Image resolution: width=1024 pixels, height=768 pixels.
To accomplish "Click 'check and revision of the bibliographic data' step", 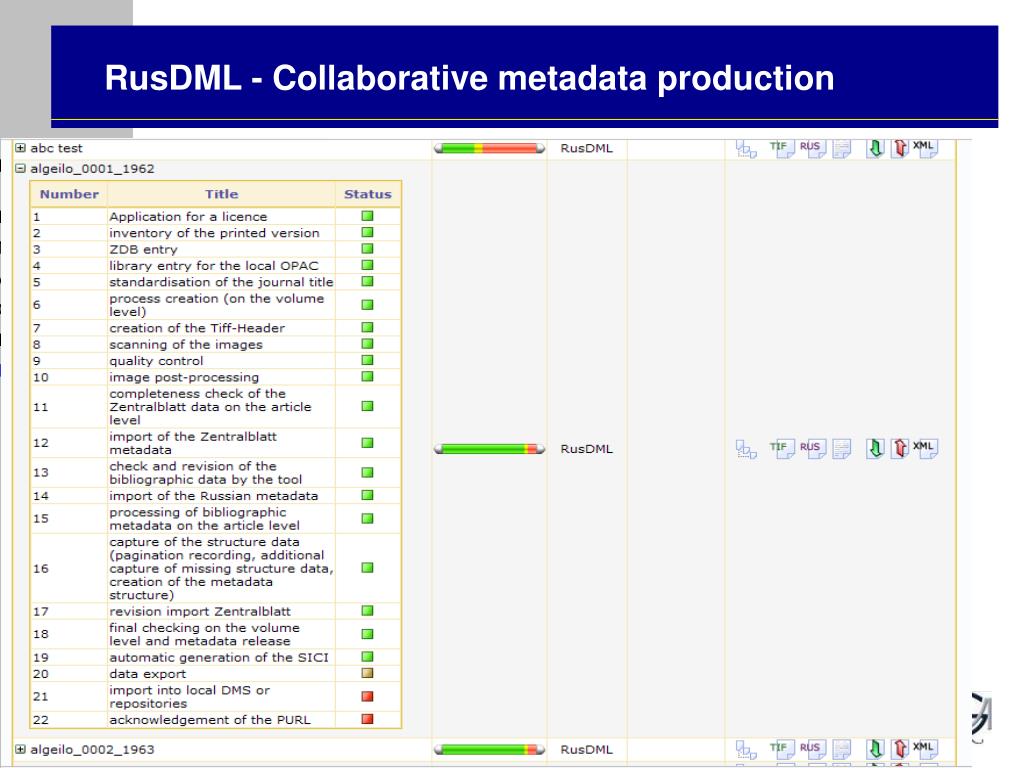I will [206, 473].
